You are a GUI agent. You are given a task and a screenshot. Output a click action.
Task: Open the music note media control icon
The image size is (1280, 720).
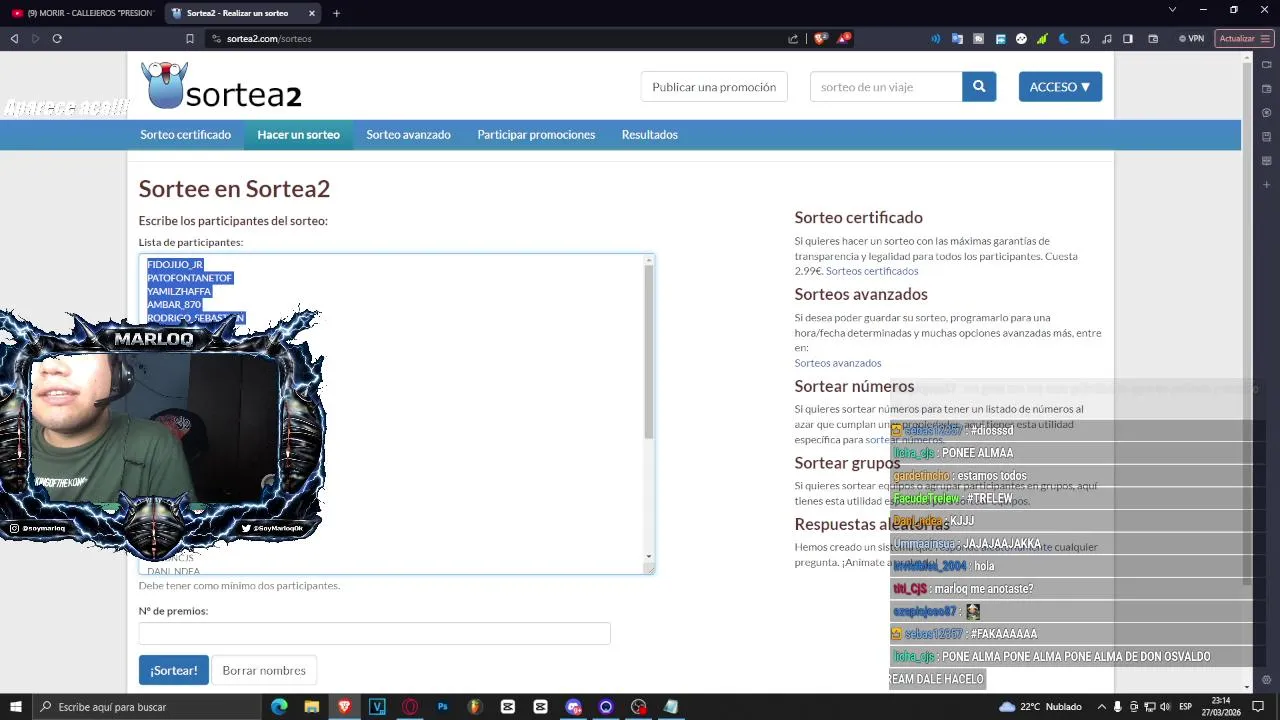pyautogui.click(x=1106, y=39)
